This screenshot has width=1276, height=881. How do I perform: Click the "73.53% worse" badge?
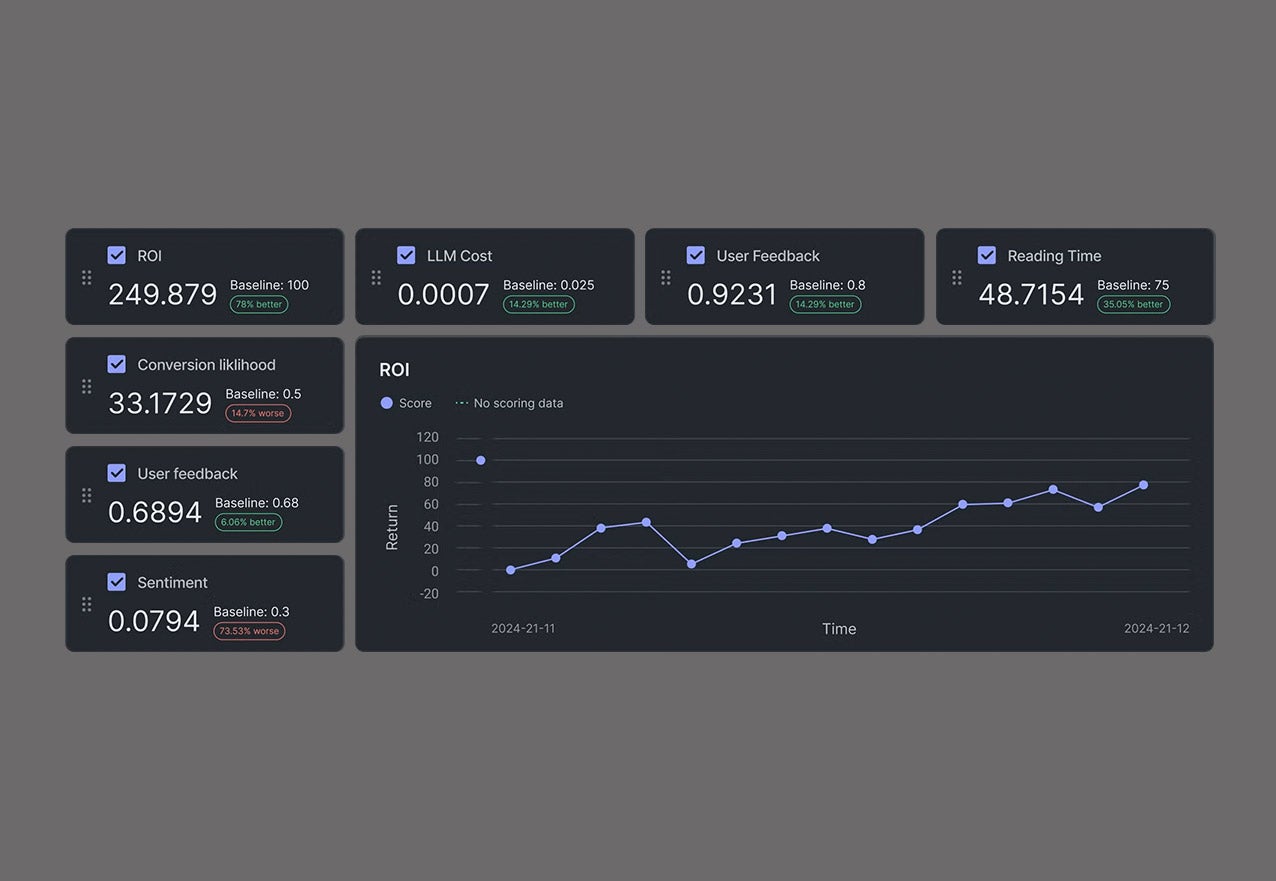tap(249, 631)
